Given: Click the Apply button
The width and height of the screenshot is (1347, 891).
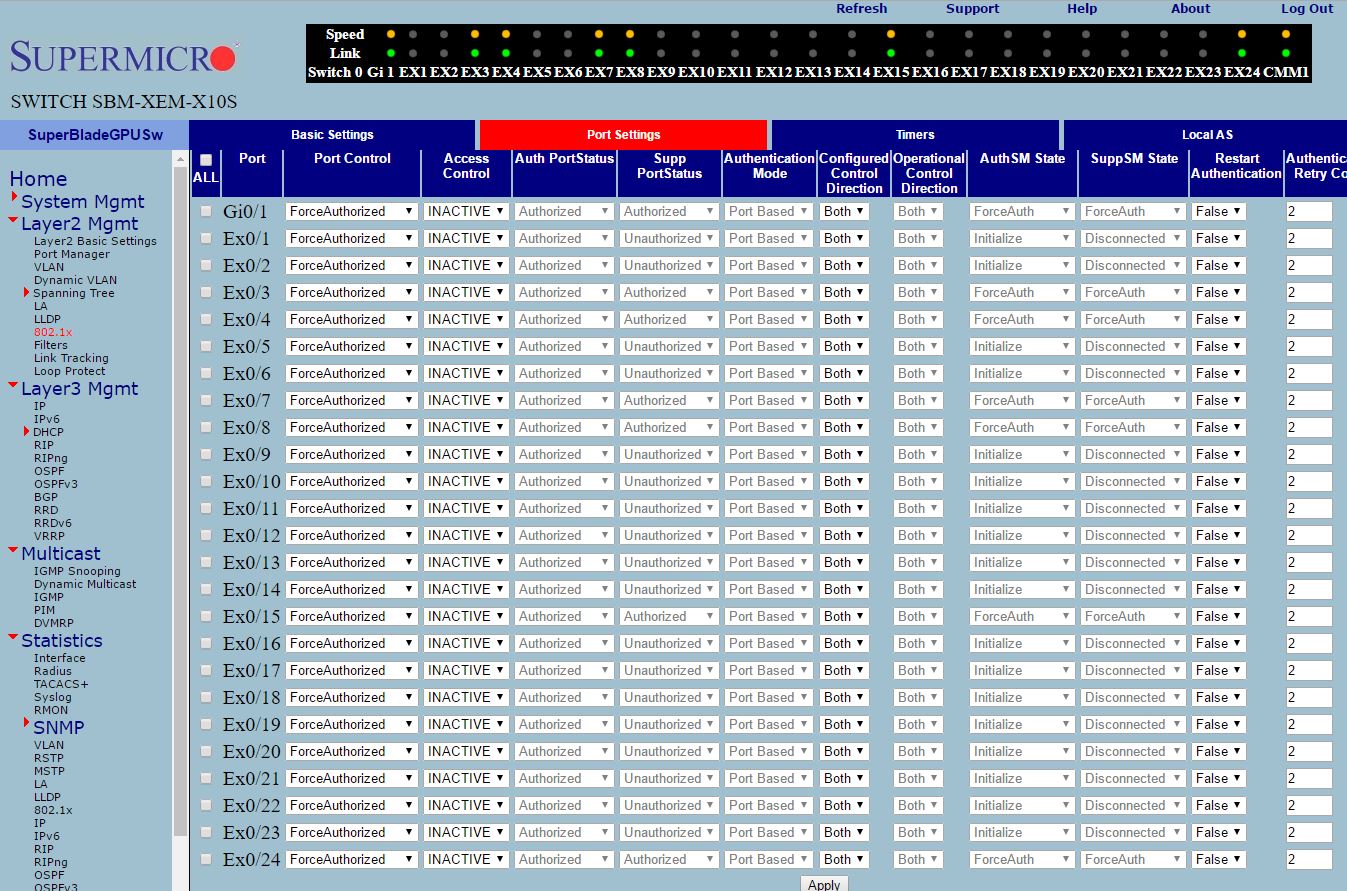Looking at the screenshot, I should (824, 884).
